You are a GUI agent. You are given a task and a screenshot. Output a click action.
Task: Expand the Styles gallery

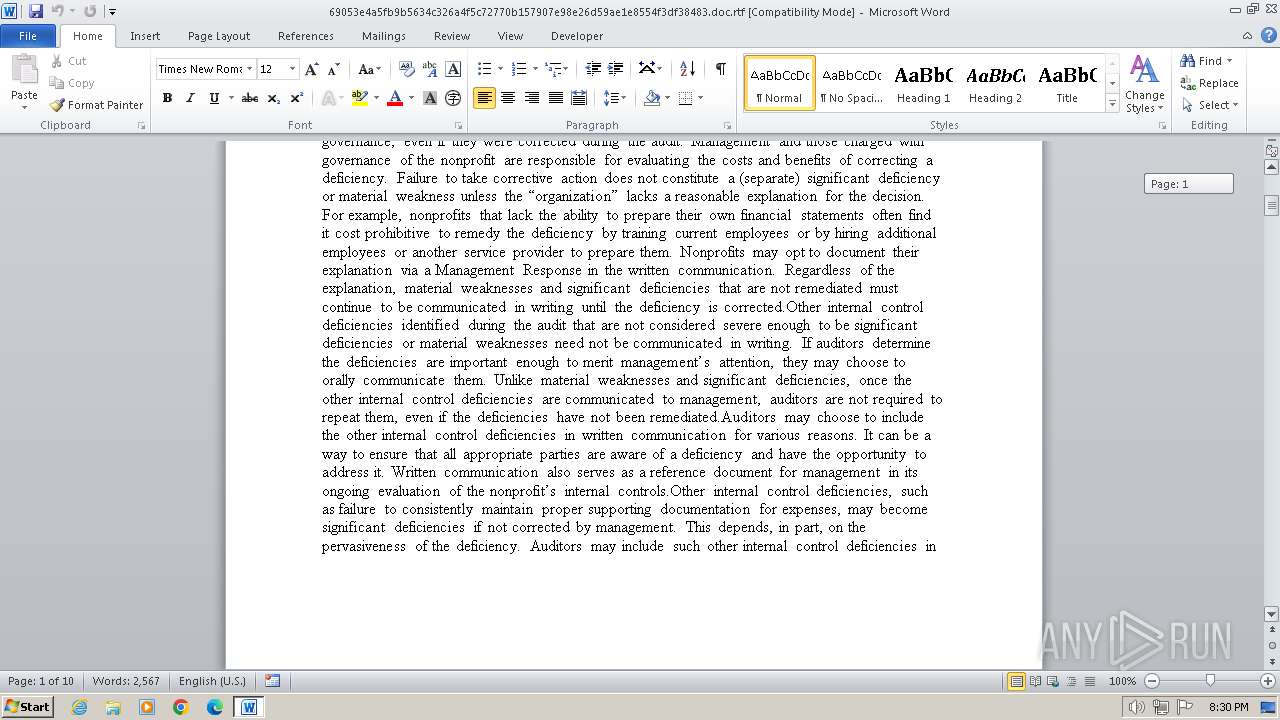(1112, 105)
